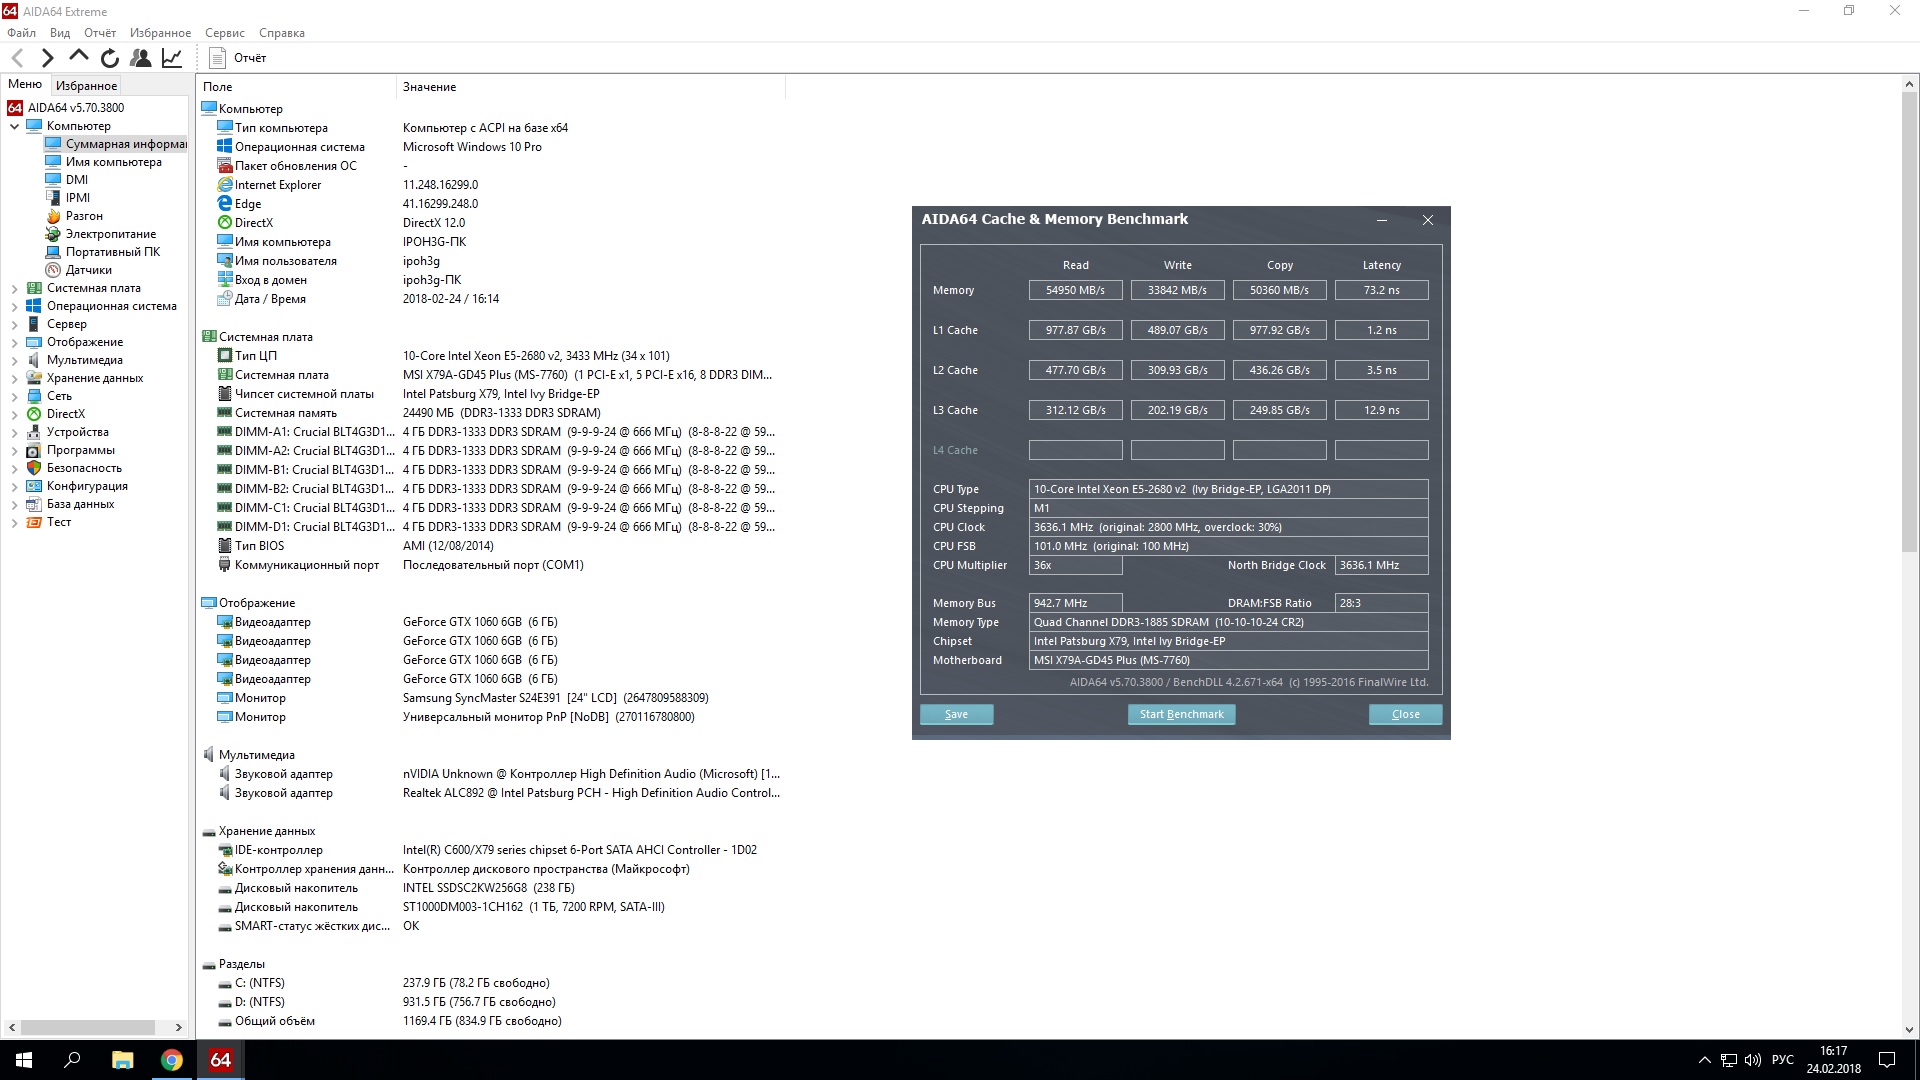Open the users icon in the toolbar
The width and height of the screenshot is (1920, 1080).
(x=141, y=58)
